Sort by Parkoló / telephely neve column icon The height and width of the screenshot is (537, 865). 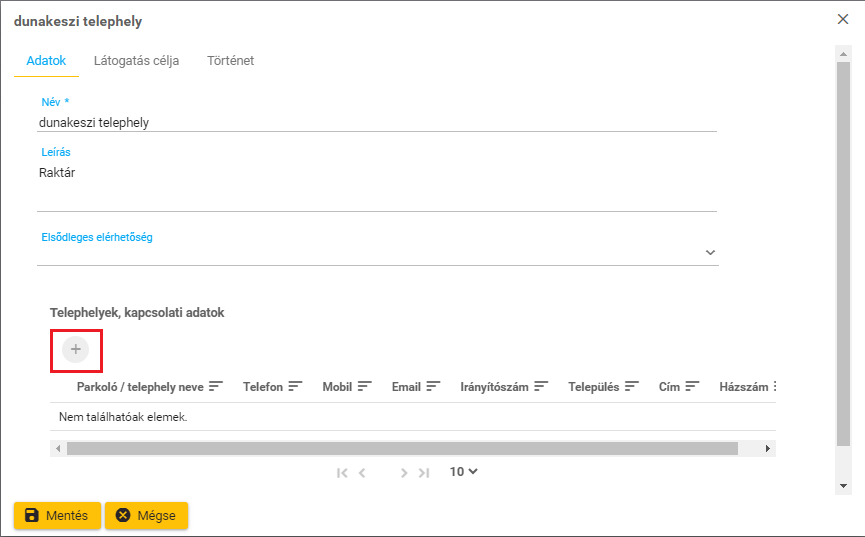[x=215, y=386]
